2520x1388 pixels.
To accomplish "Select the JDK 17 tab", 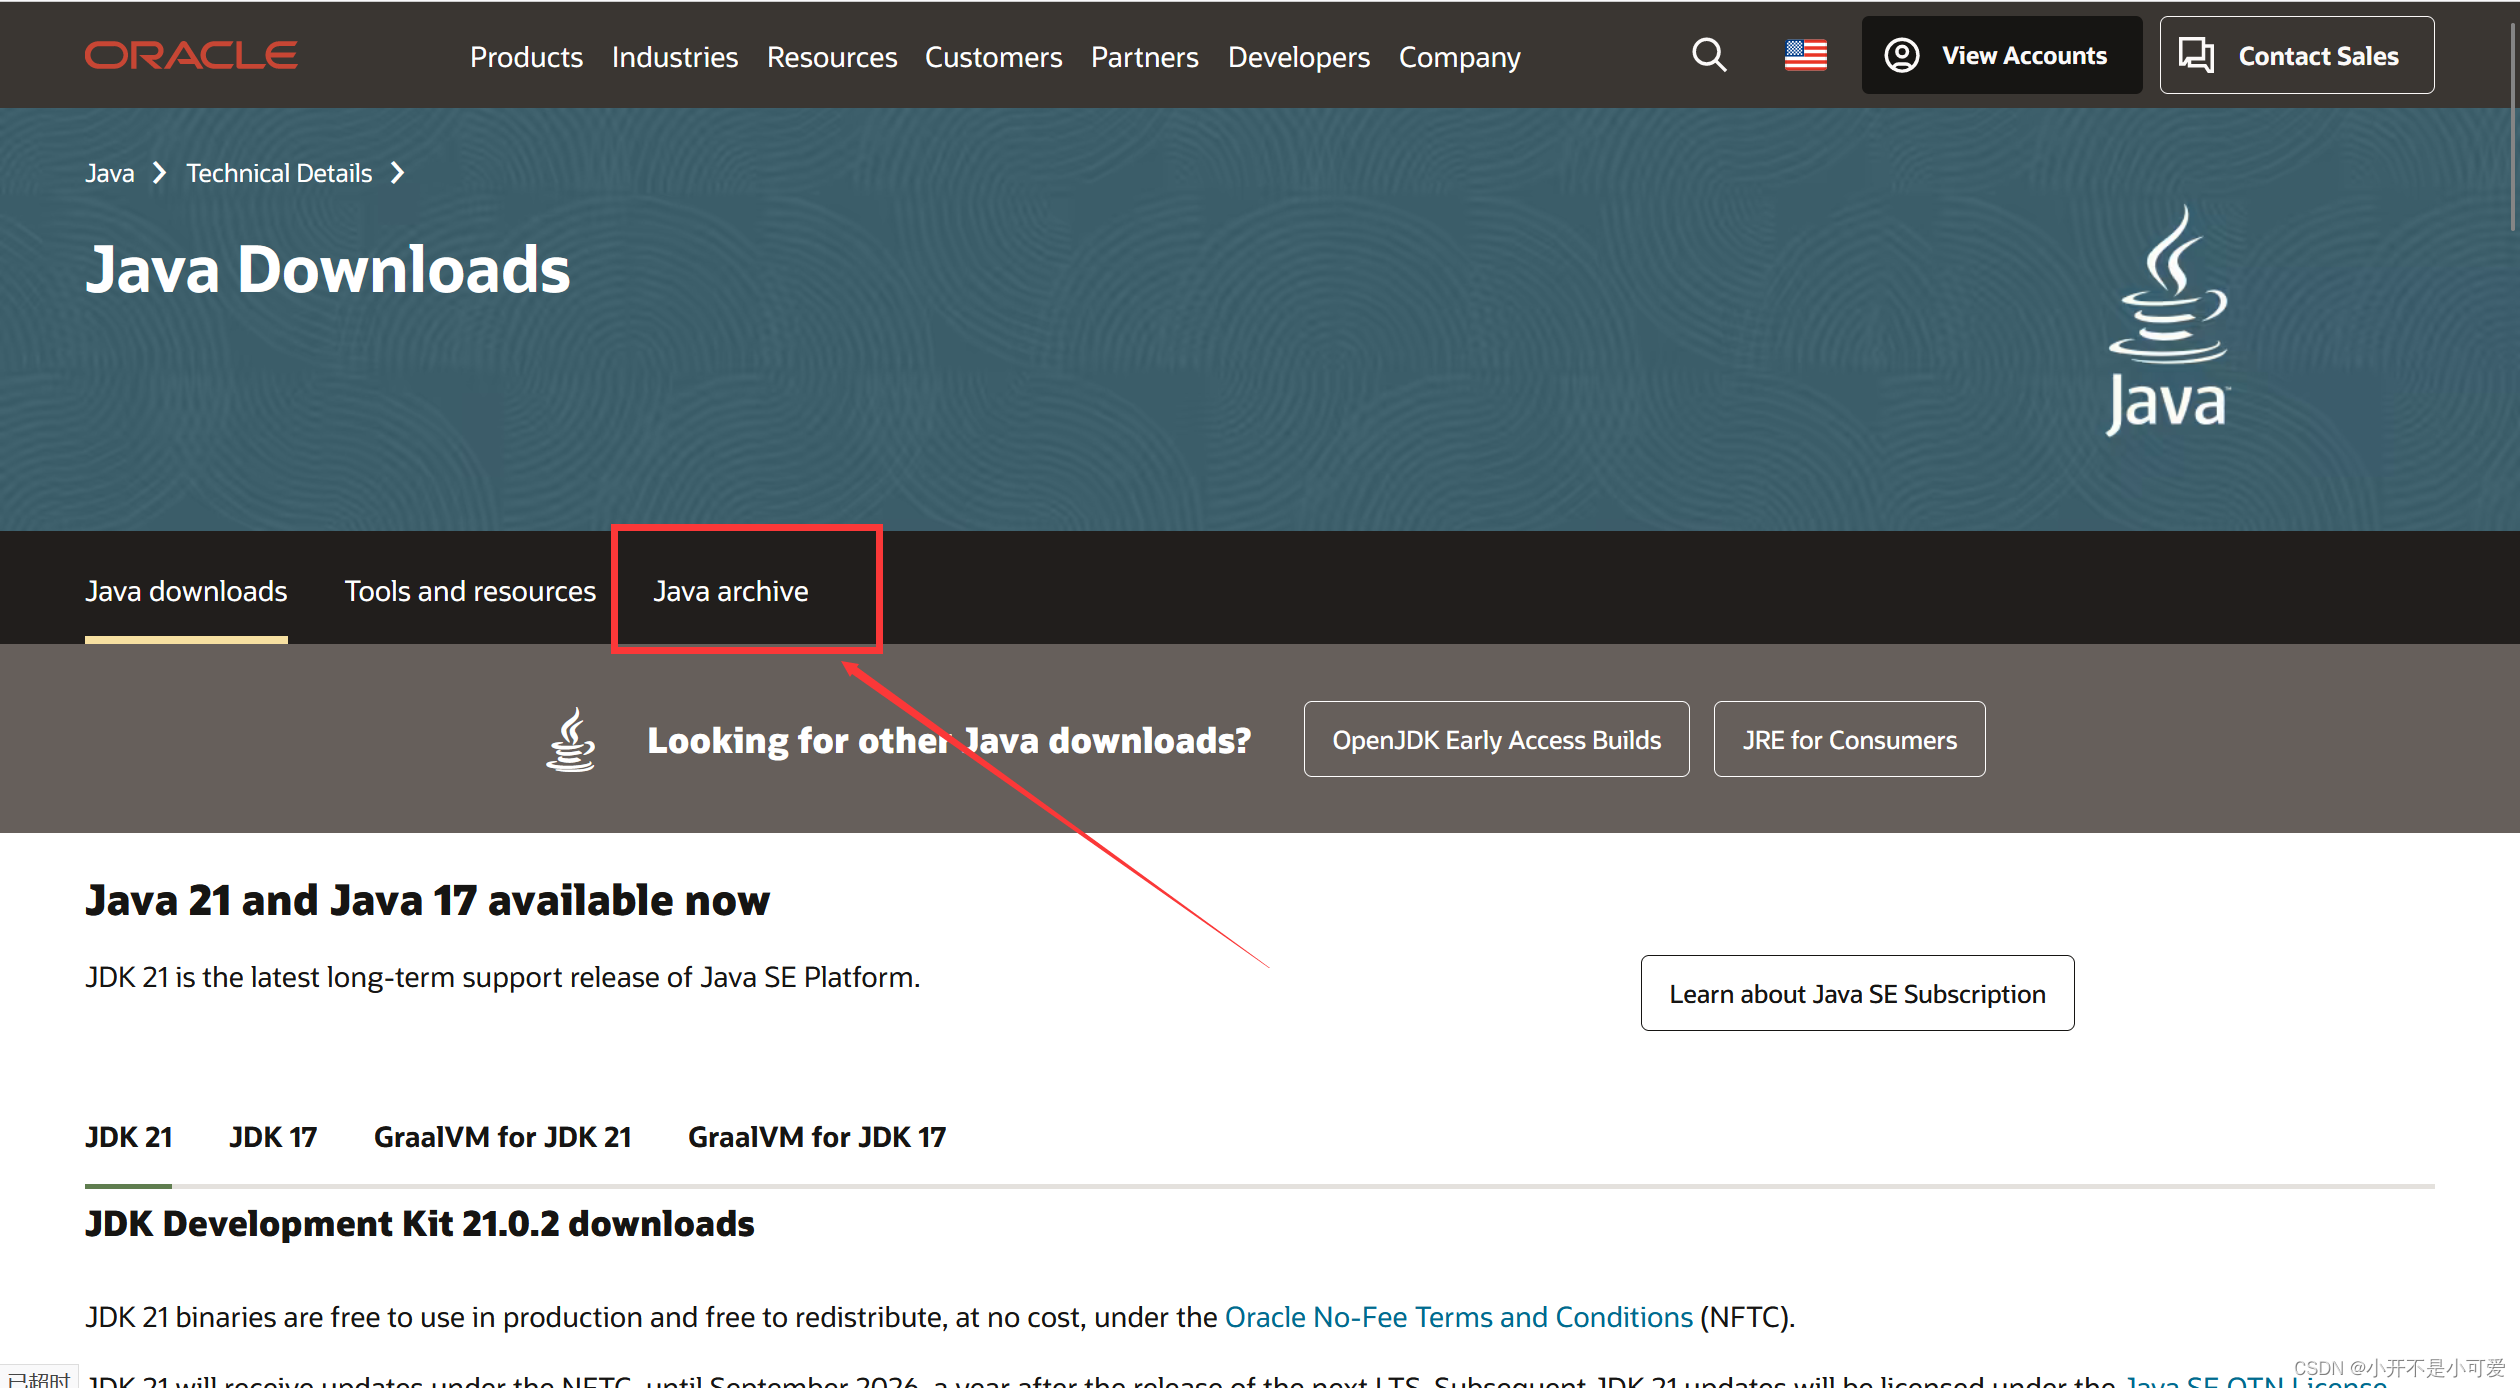I will click(272, 1137).
